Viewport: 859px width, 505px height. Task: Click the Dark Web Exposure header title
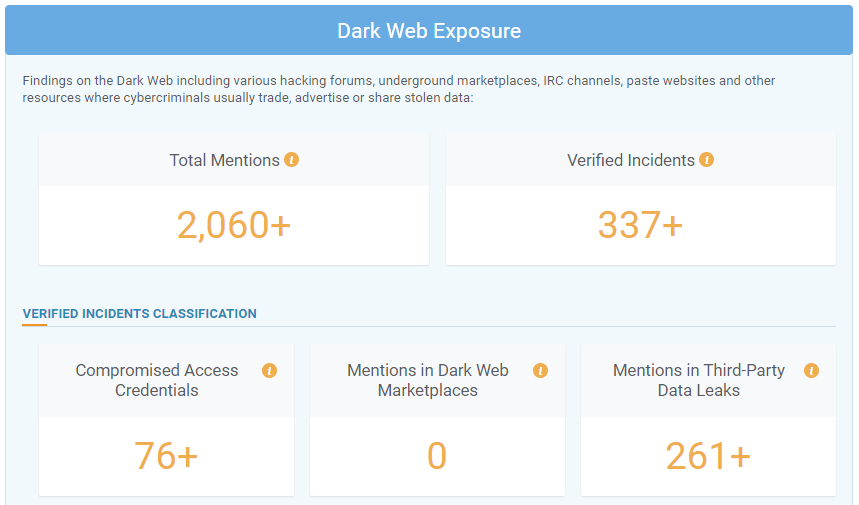(429, 31)
